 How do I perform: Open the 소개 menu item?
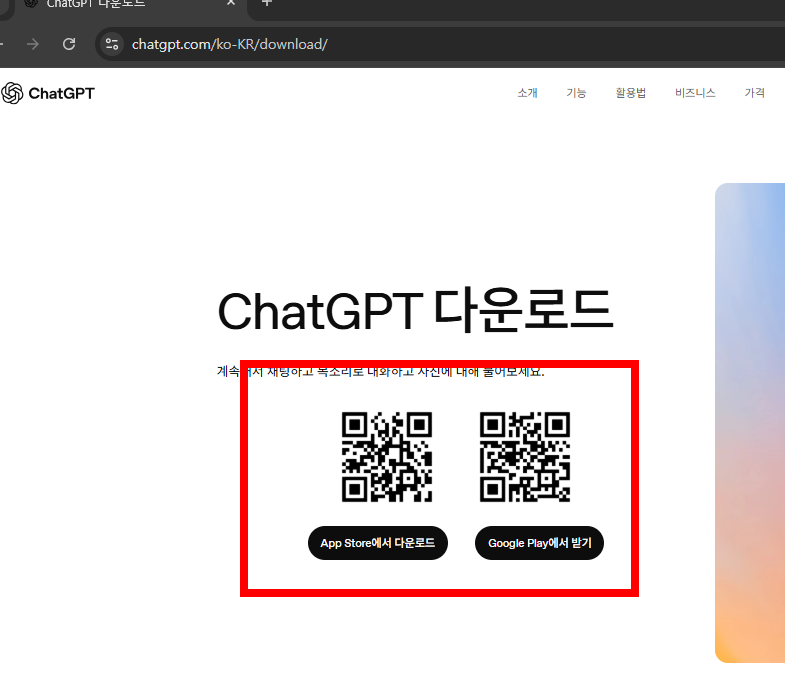tap(527, 93)
